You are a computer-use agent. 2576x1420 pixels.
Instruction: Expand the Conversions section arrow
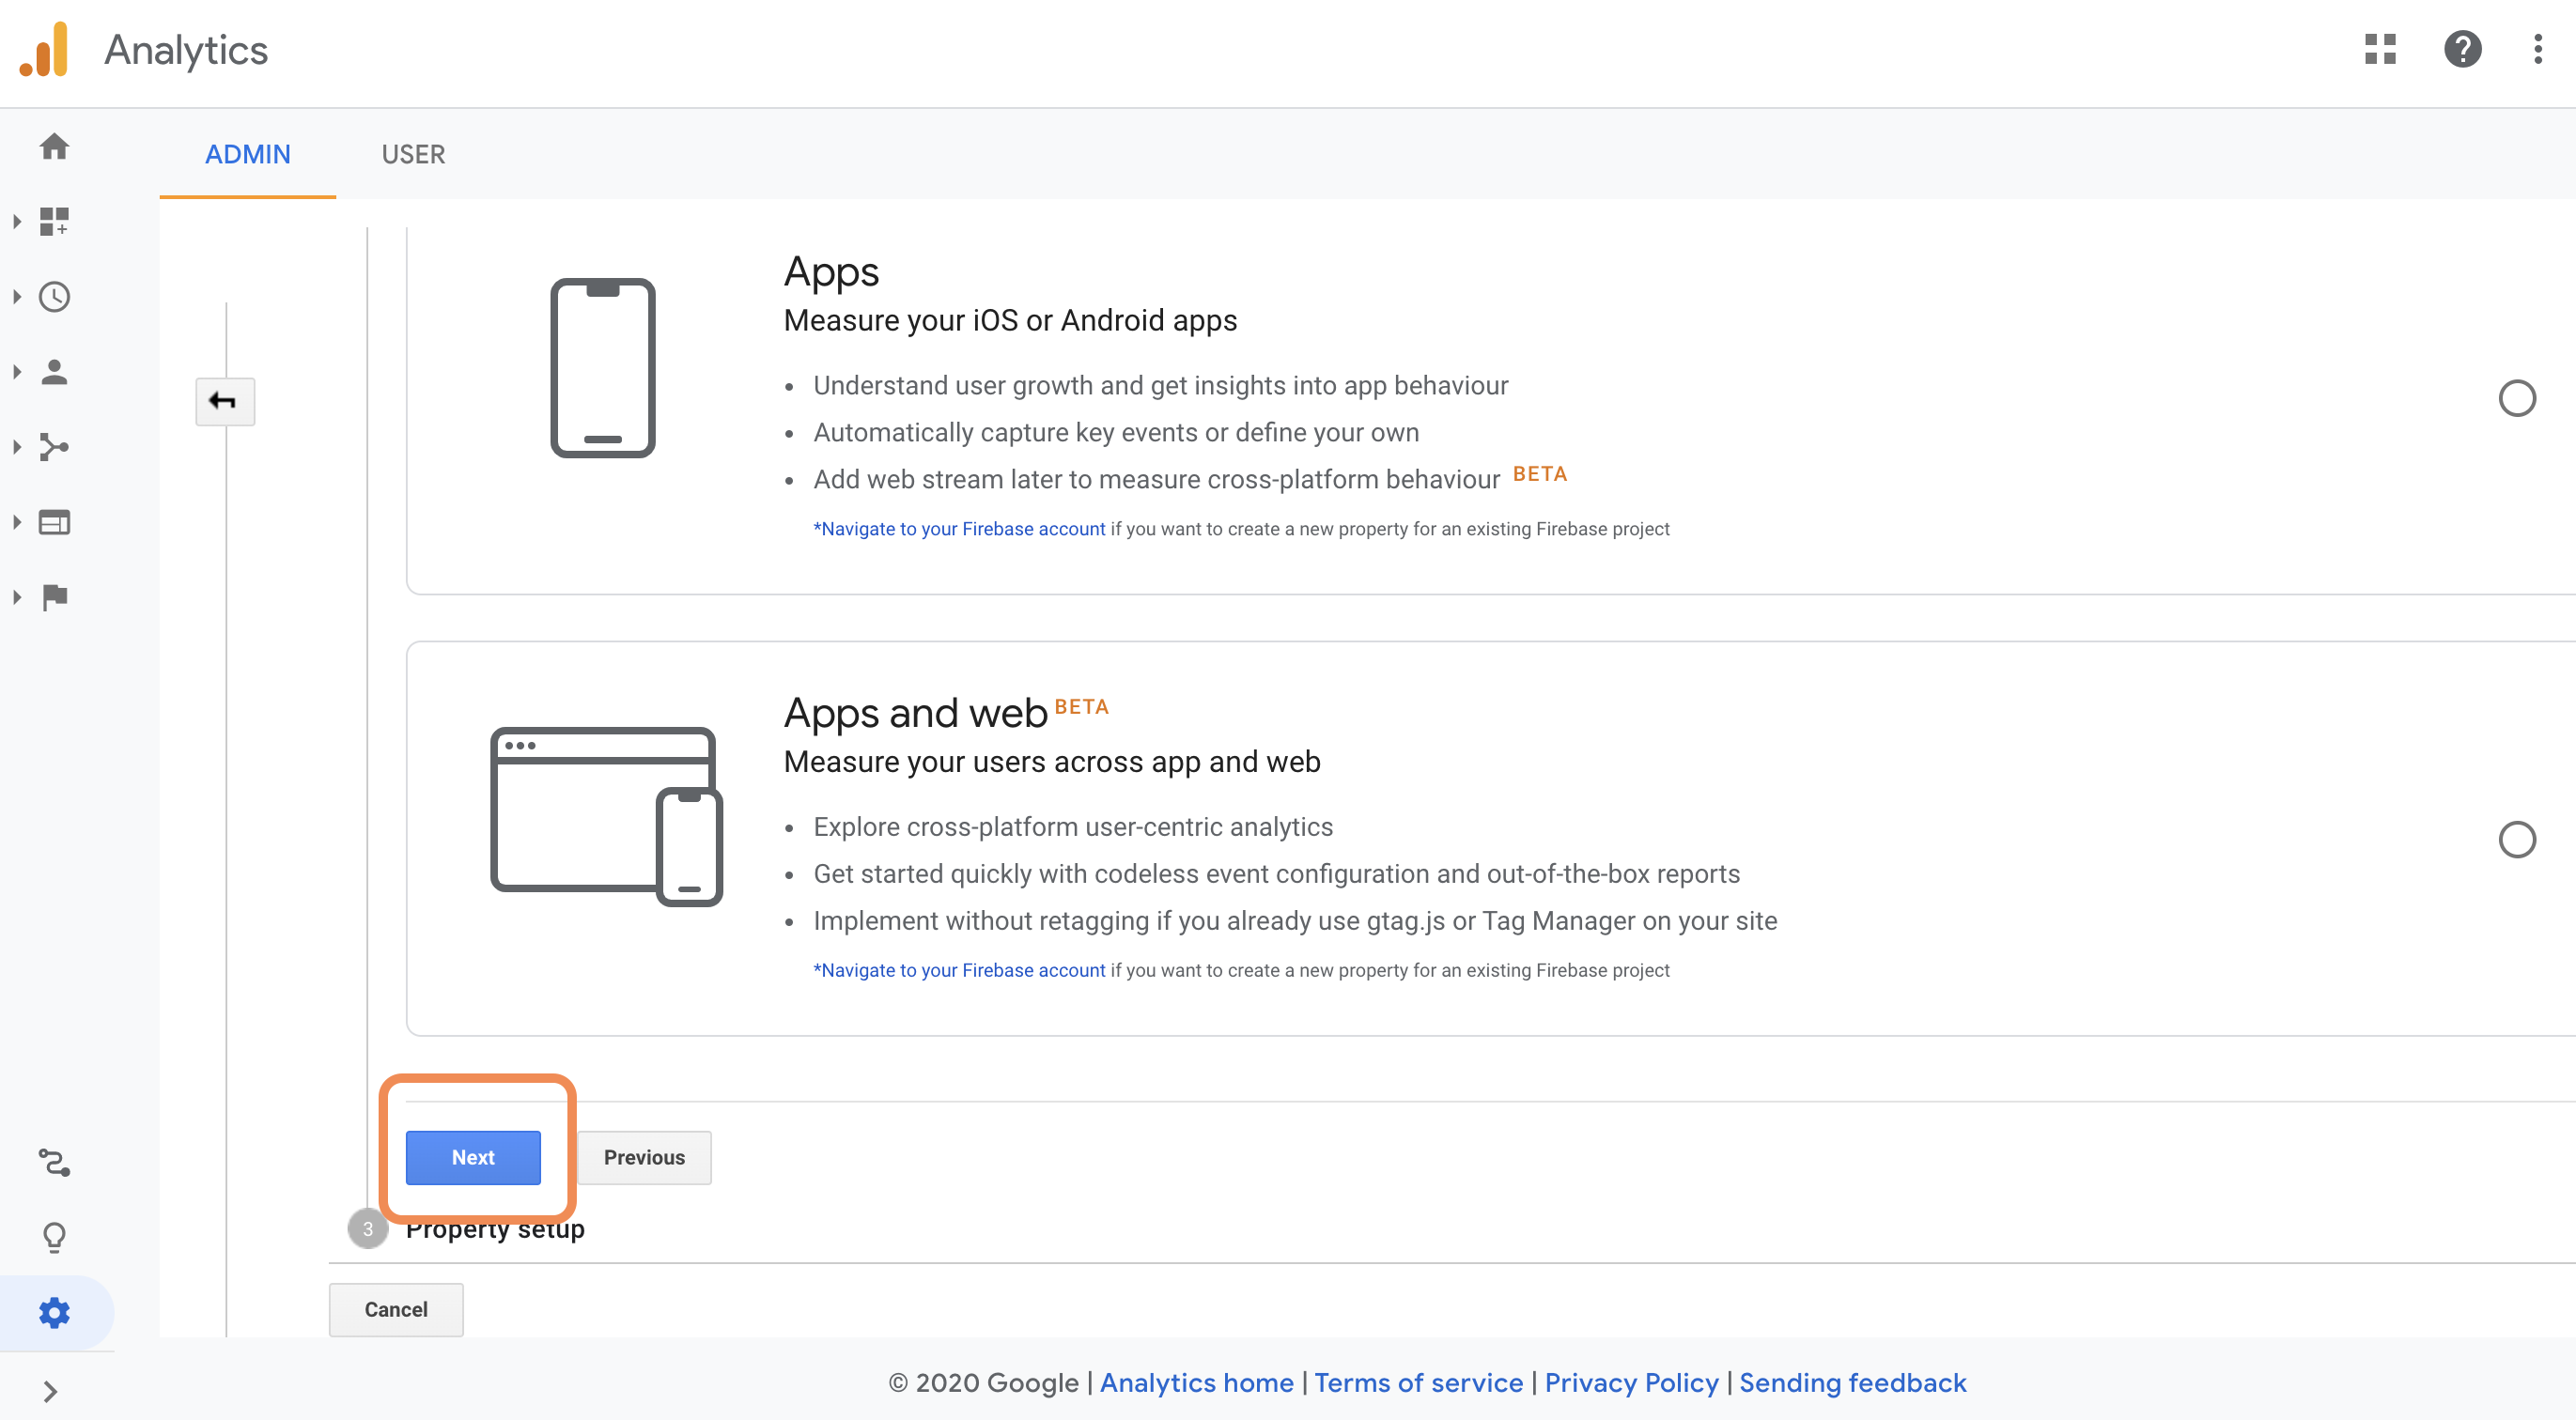click(x=17, y=597)
